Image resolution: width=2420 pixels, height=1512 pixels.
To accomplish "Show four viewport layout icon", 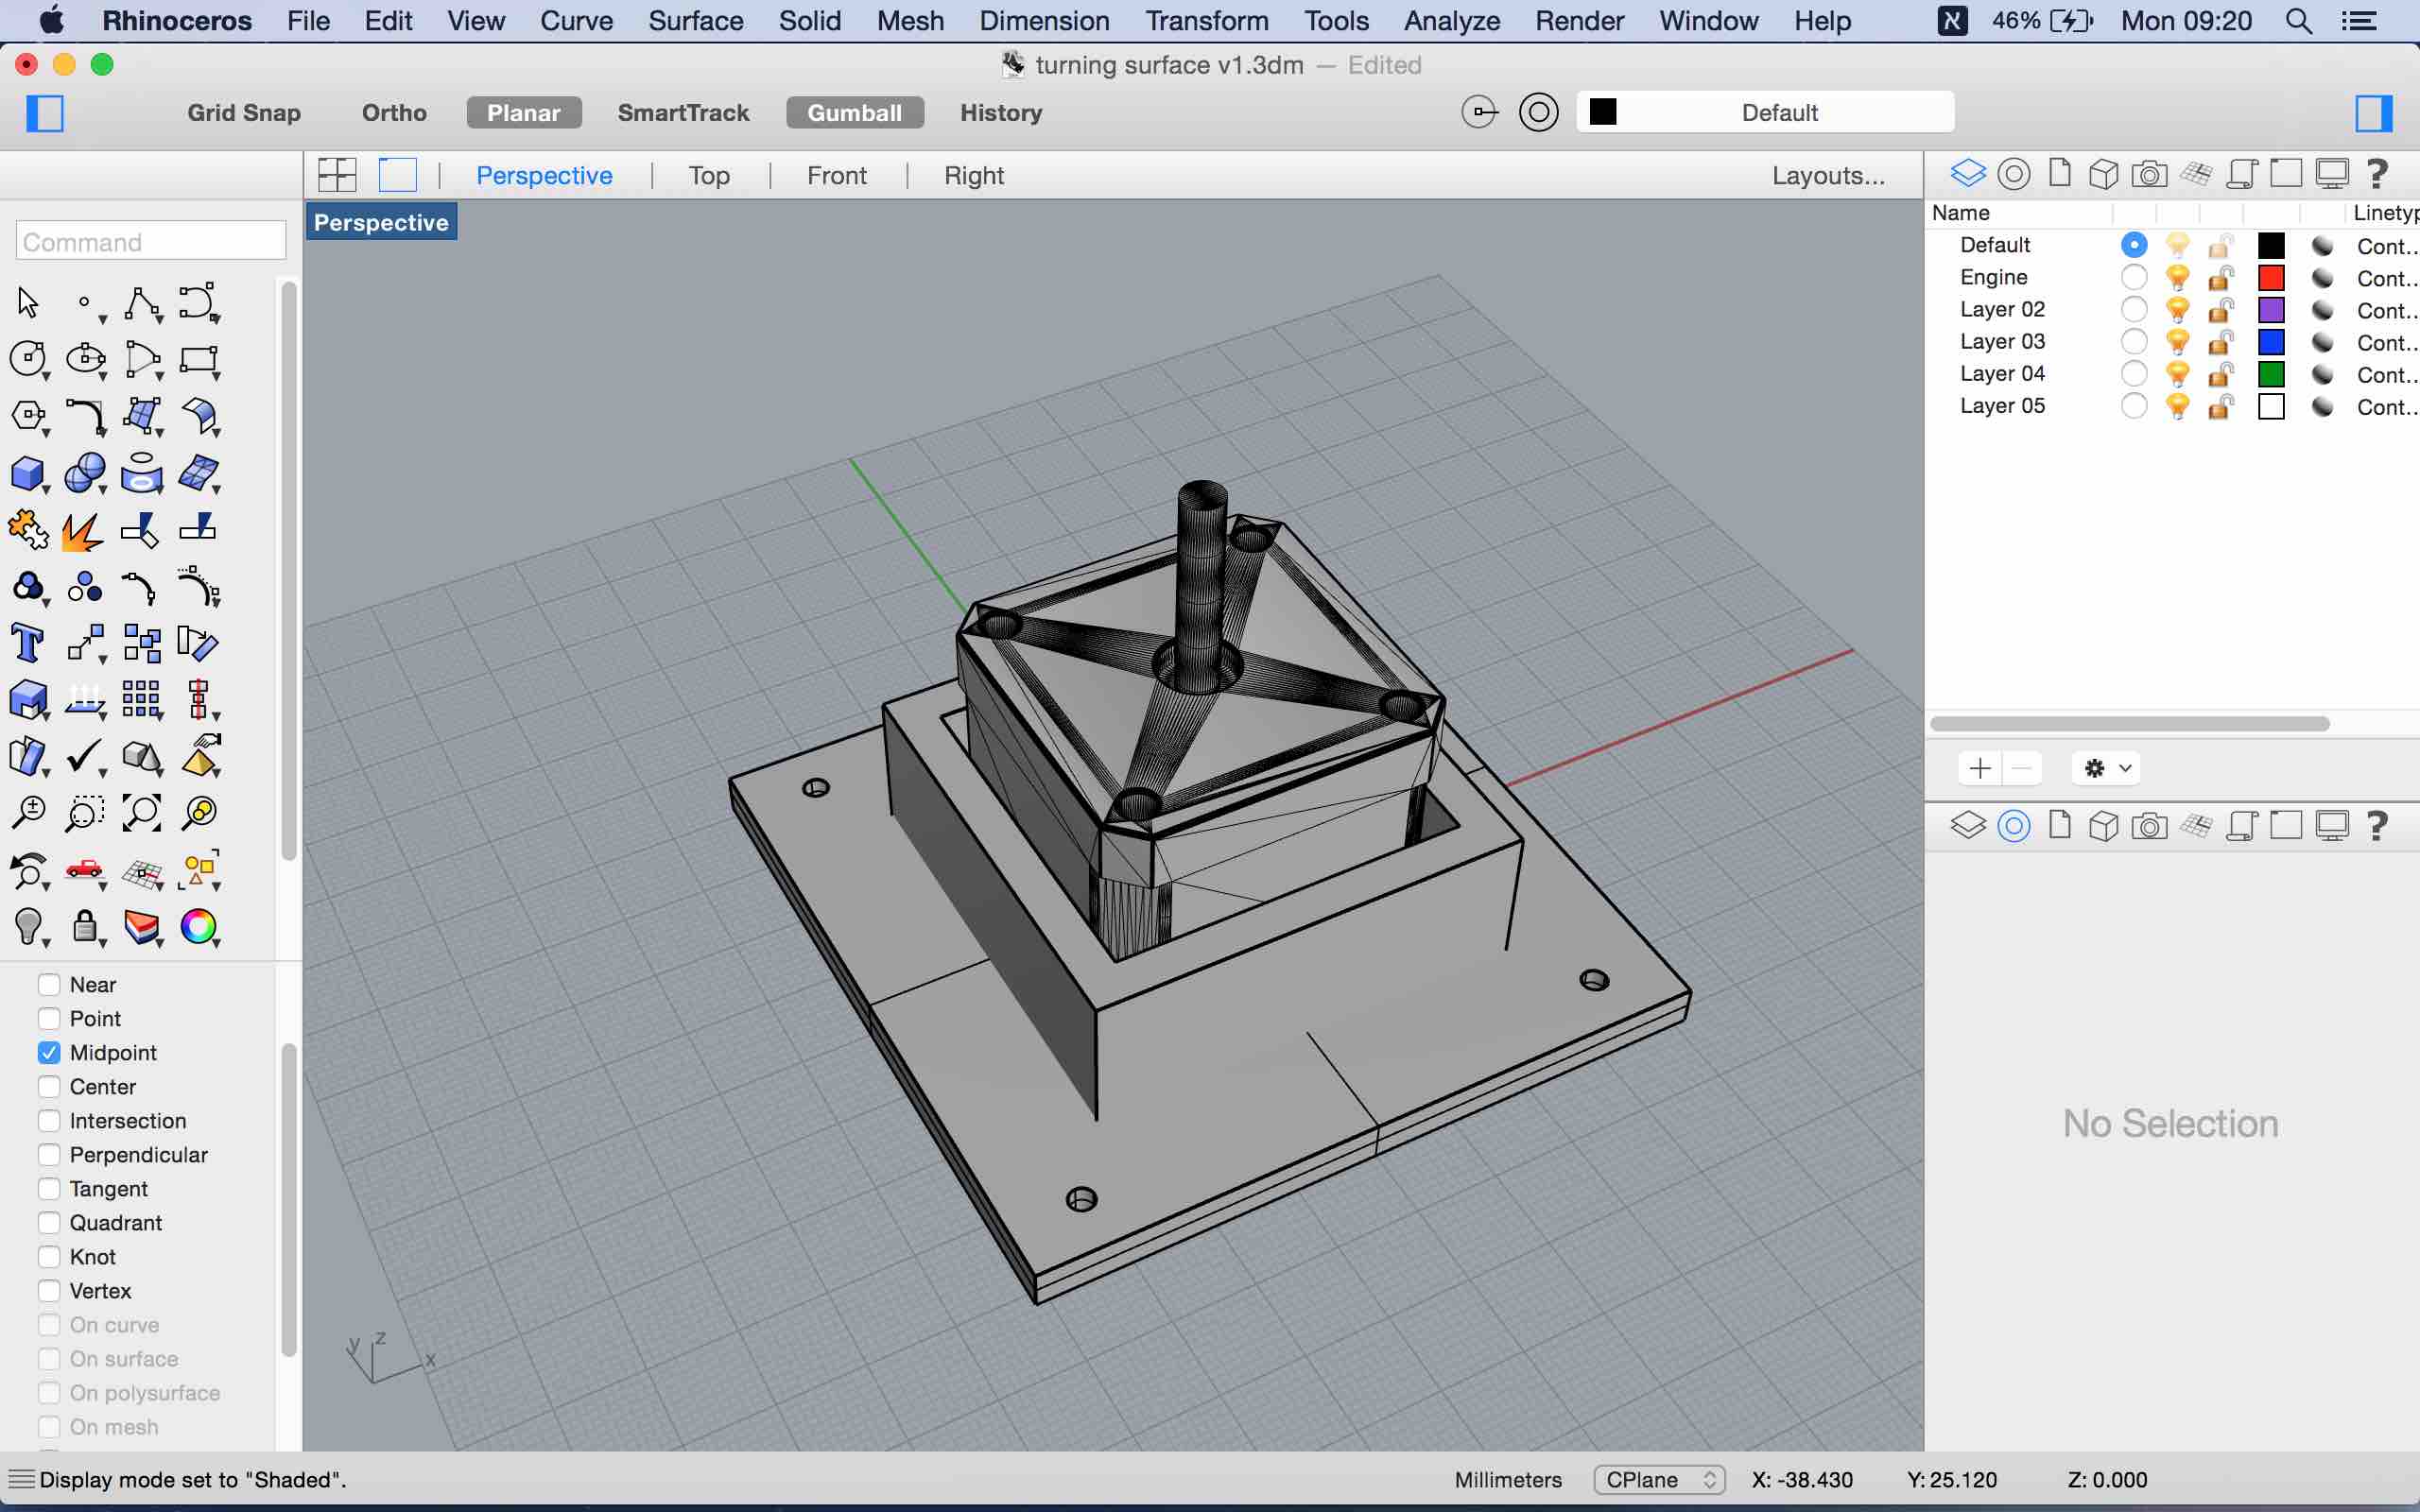I will coord(337,175).
